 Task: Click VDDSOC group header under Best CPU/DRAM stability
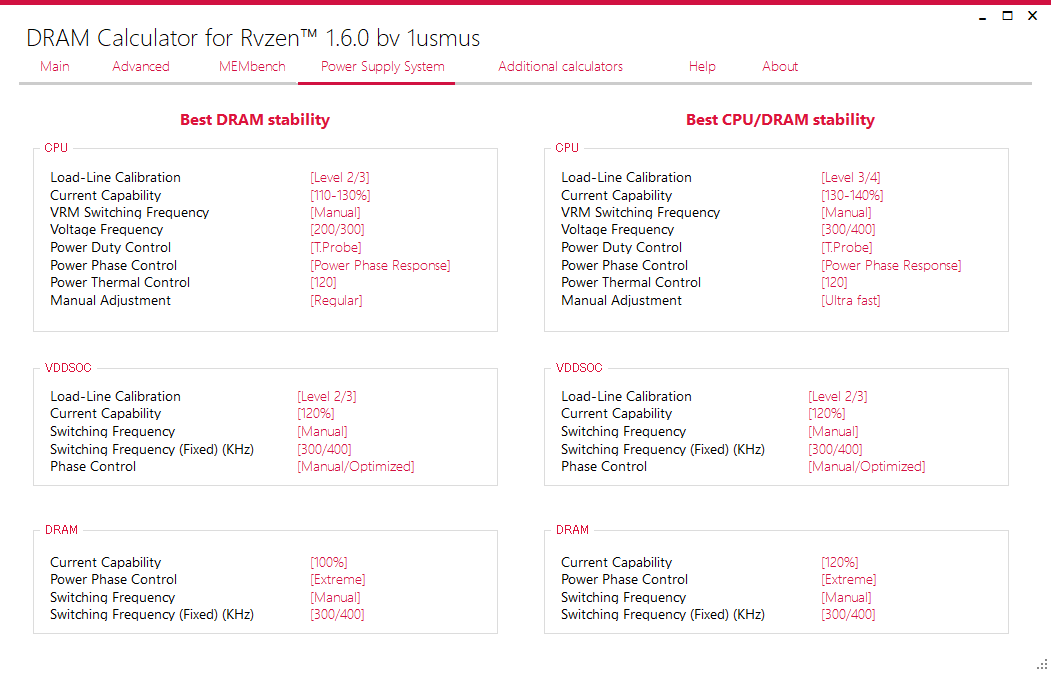pyautogui.click(x=579, y=368)
